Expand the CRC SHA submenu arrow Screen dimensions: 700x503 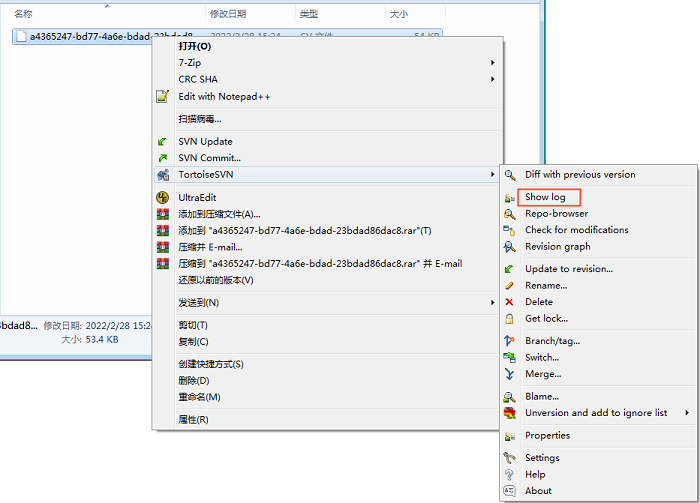pyautogui.click(x=492, y=80)
